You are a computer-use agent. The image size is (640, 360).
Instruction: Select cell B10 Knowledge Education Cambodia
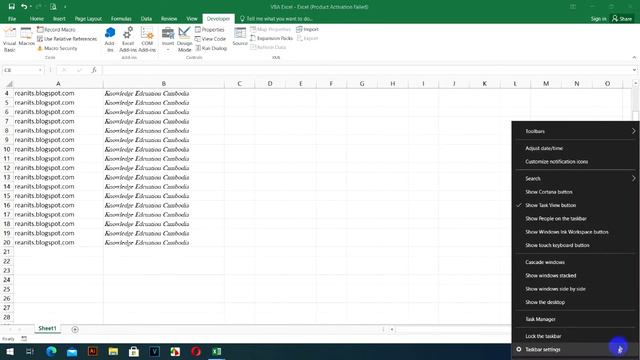pos(164,149)
